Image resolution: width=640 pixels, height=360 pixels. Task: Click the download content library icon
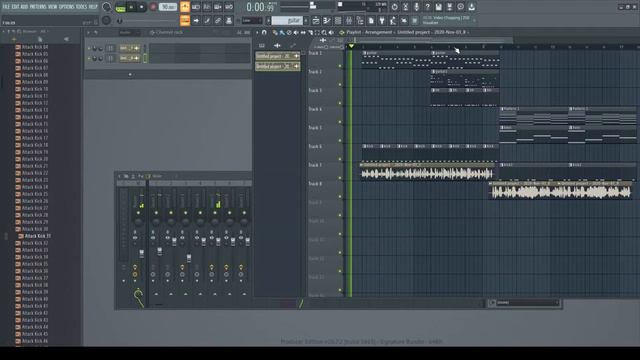click(471, 7)
